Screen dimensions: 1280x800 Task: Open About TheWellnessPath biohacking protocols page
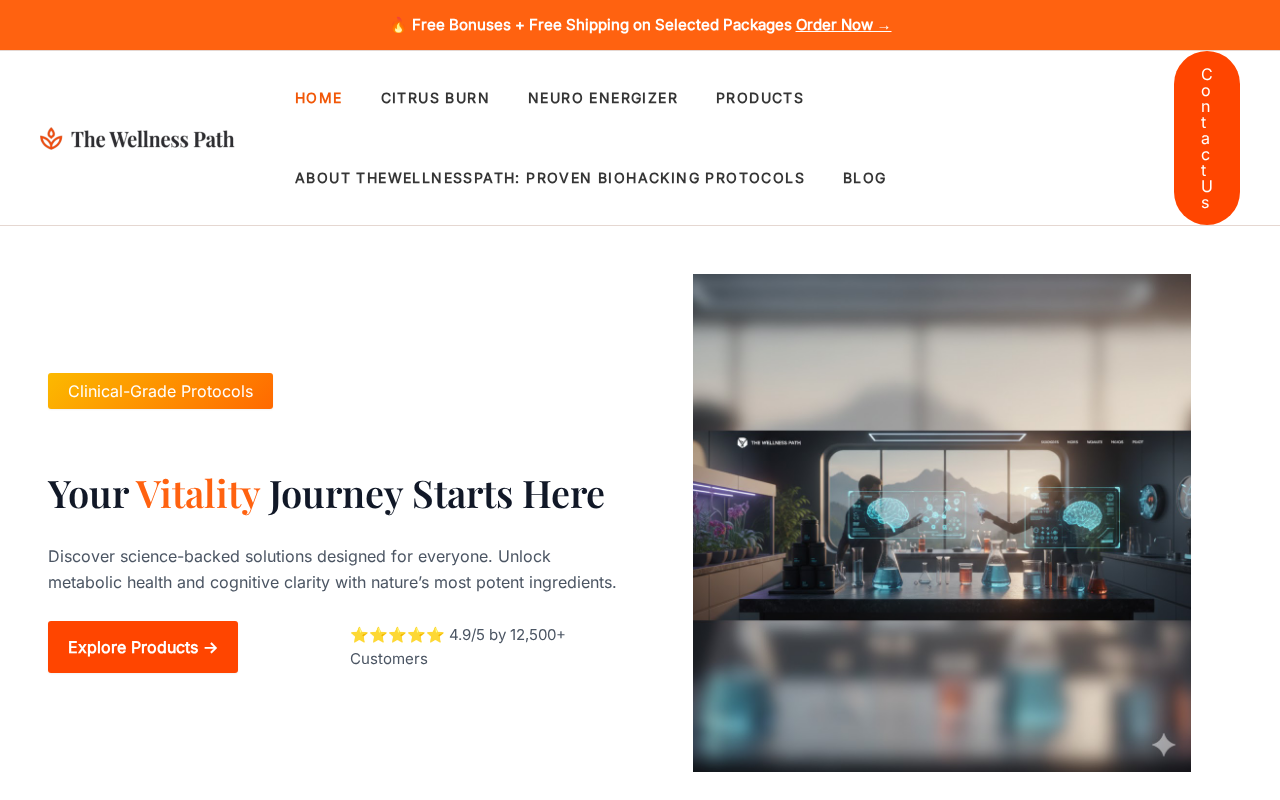(550, 178)
